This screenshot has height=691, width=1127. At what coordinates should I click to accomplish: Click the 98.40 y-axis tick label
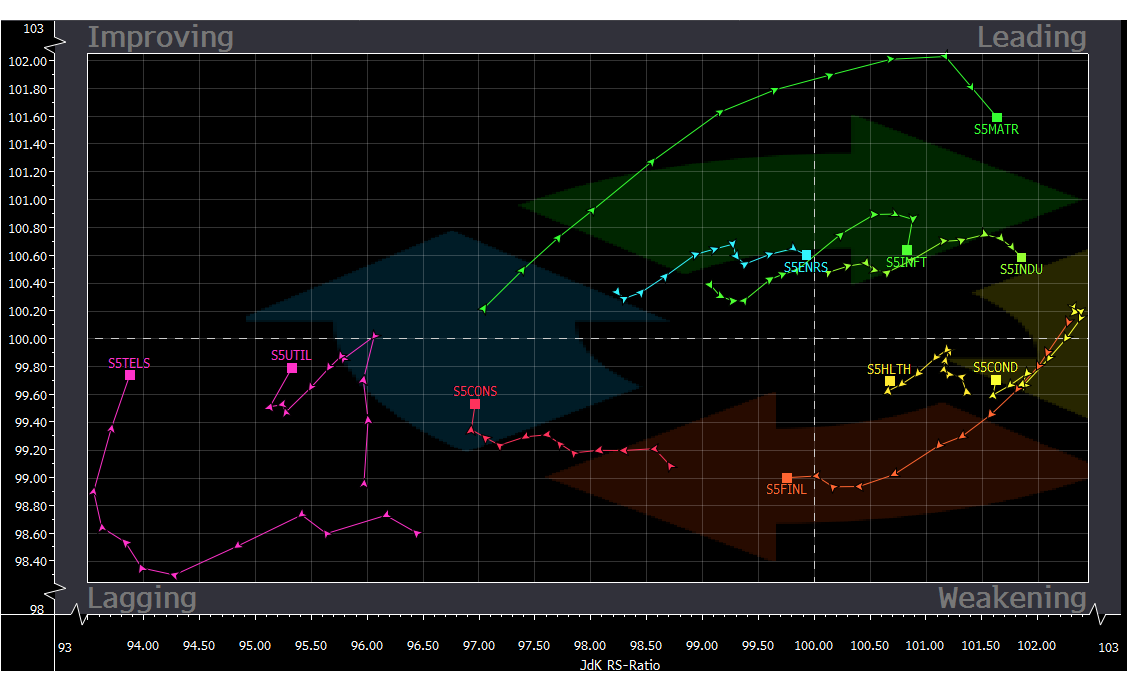[x=31, y=562]
